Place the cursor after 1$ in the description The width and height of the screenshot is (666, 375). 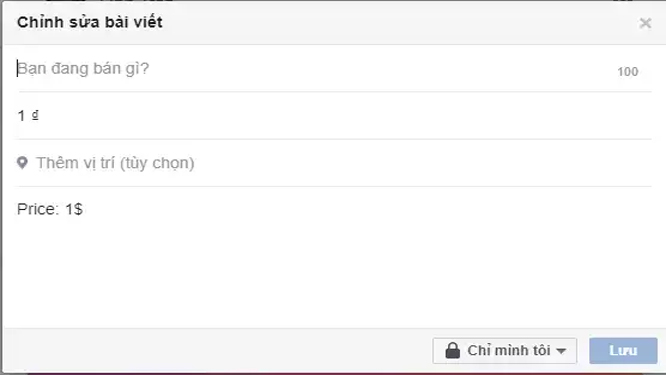pos(84,209)
